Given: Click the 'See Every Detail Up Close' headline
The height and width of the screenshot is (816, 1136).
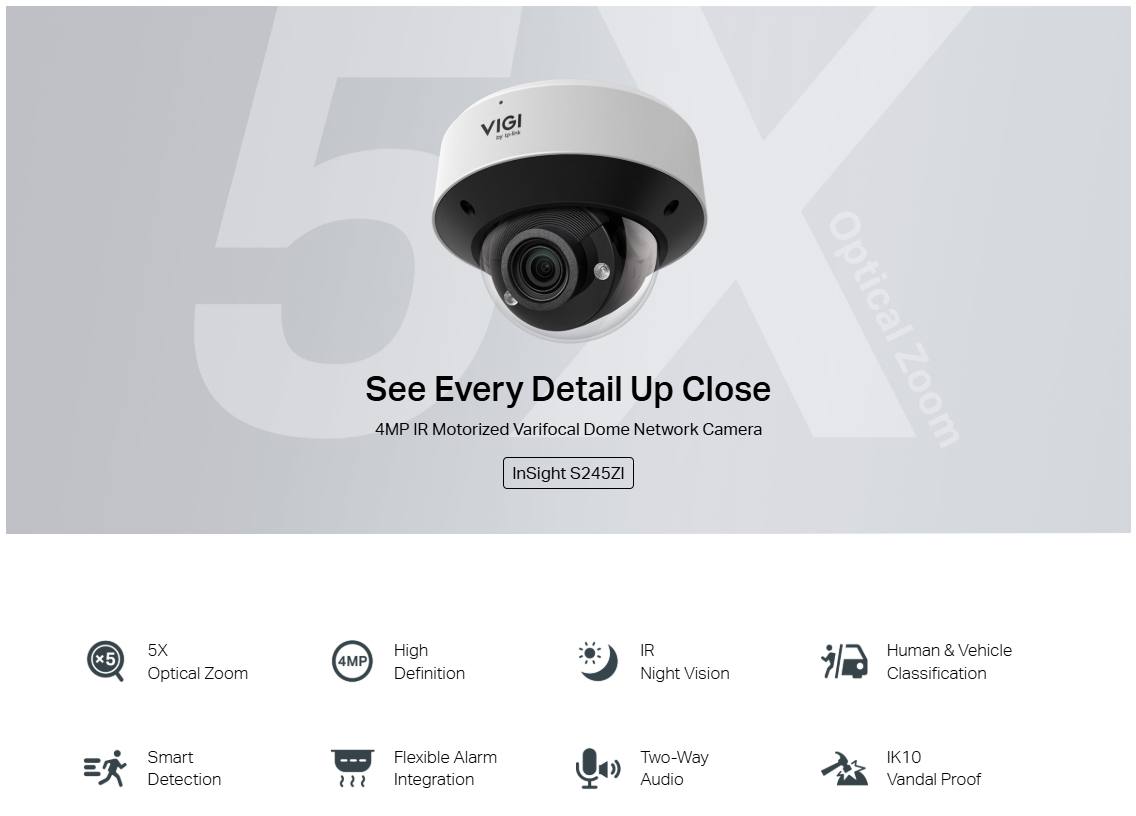Looking at the screenshot, I should point(568,389).
